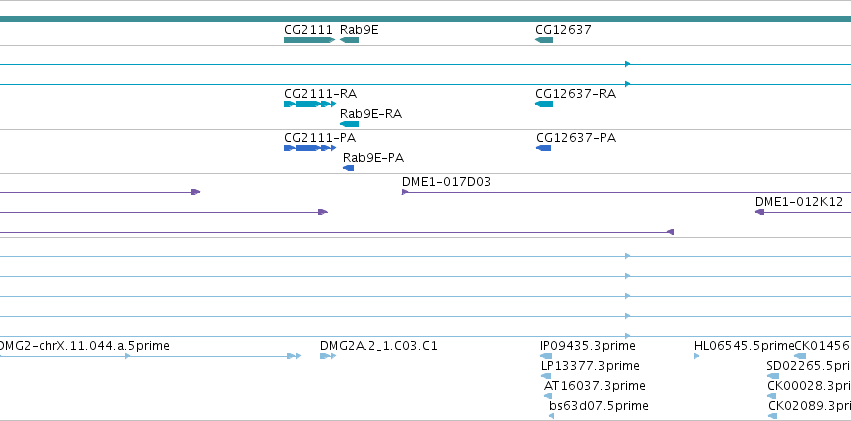Select the DMG2A.2_1.C03.C1 EST glyph
The image size is (851, 421).
coord(328,356)
